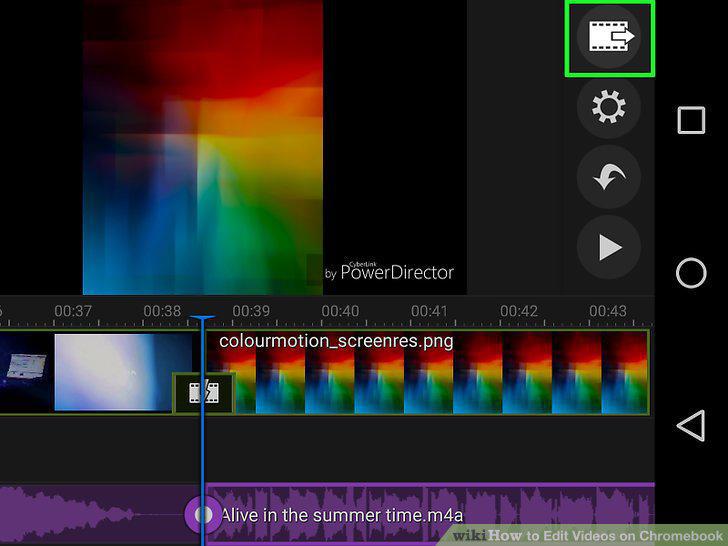Open the settings gear icon
Screen dimensions: 728x546
(609, 107)
